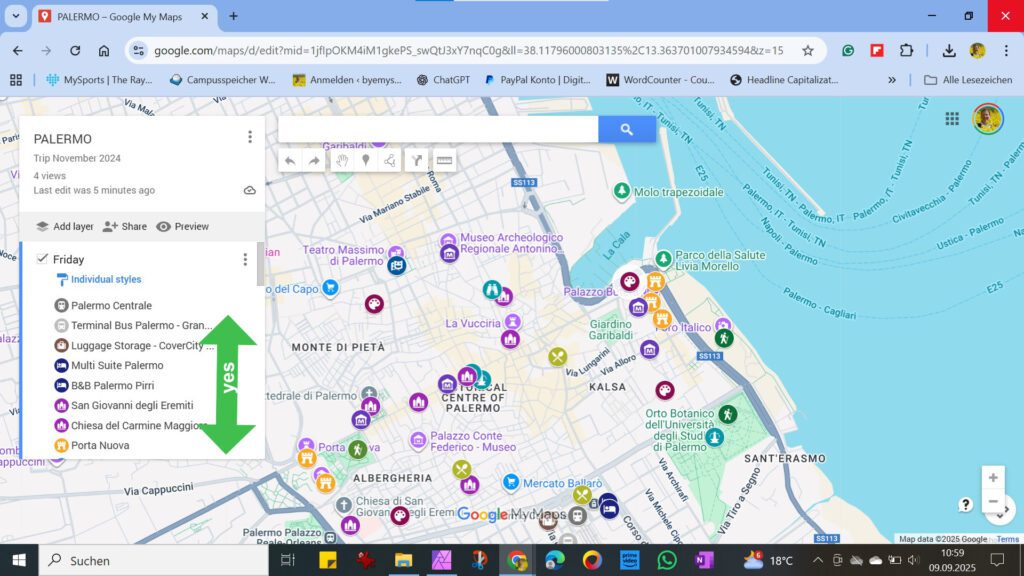Select the Draw a line tool
Viewport: 1024px width, 576px height.
tap(390, 160)
